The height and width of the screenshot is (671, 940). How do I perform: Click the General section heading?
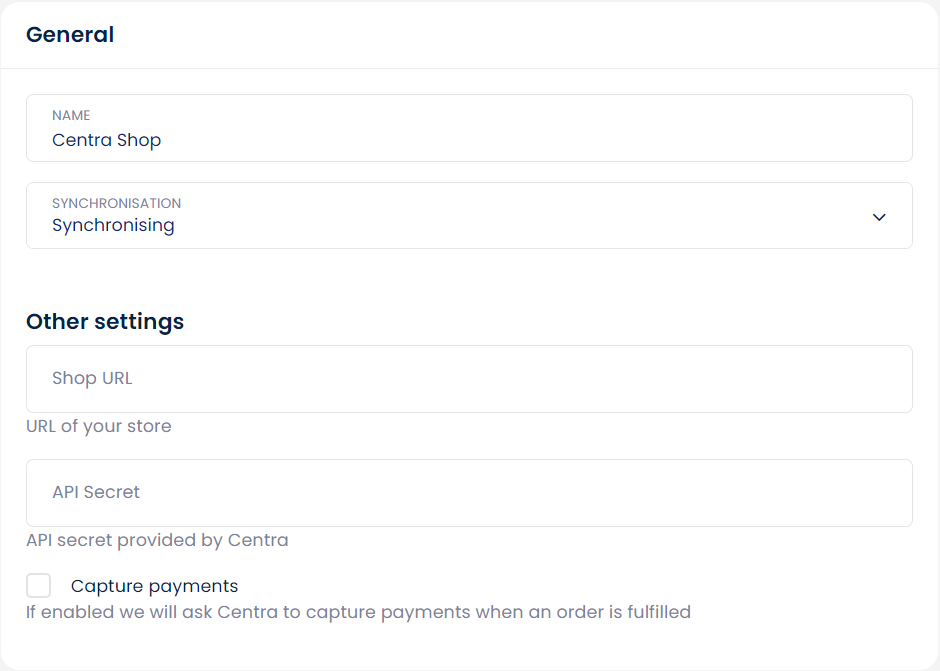coord(70,35)
